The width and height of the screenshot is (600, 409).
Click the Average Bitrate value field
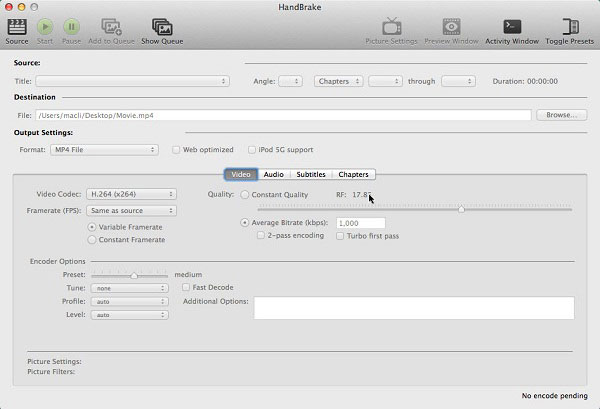[360, 223]
